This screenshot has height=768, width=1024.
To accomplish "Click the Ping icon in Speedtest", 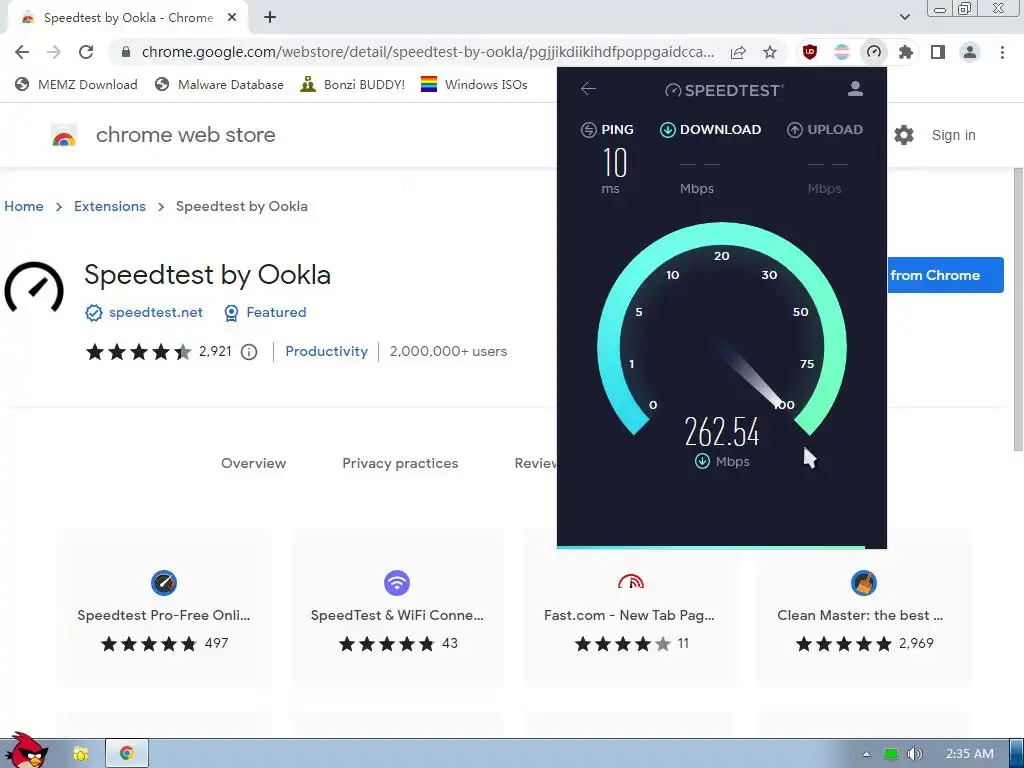I will [x=588, y=130].
